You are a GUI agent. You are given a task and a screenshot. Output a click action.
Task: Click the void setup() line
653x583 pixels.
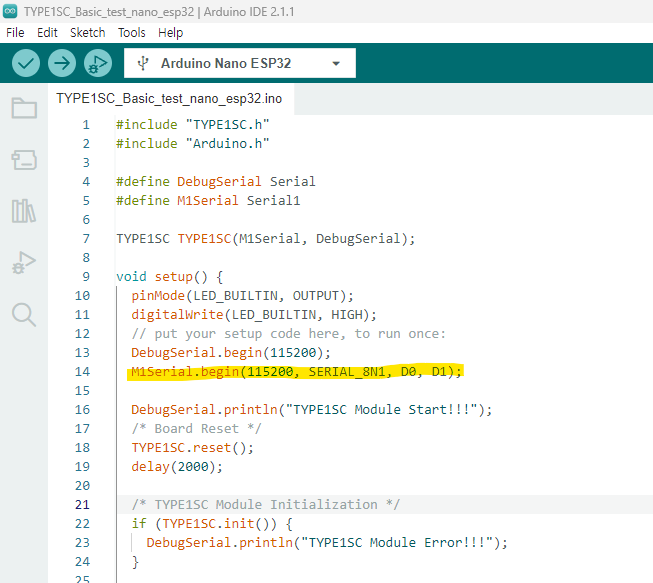pos(169,277)
